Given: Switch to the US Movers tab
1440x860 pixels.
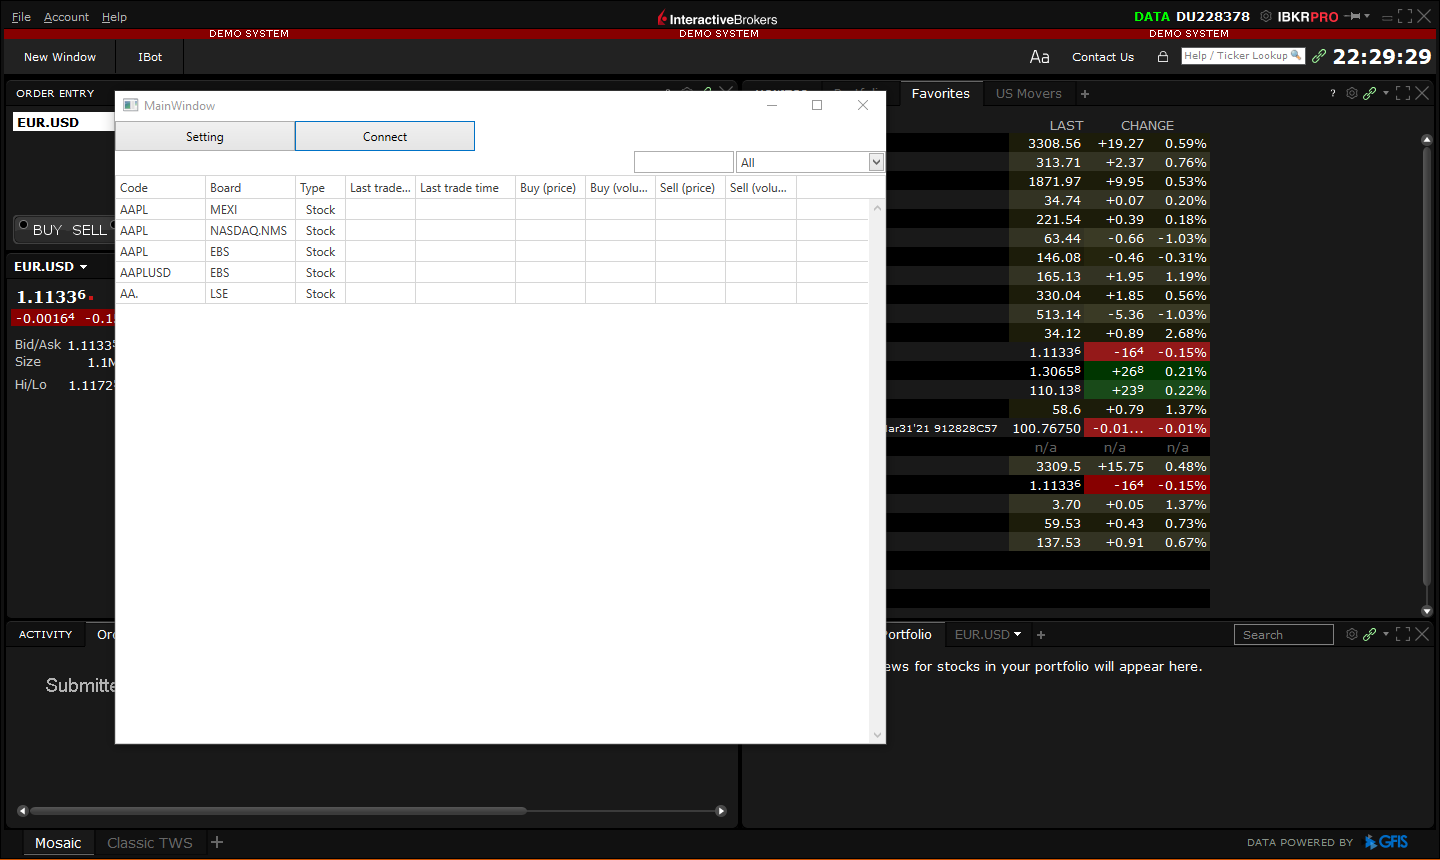Looking at the screenshot, I should (x=1028, y=93).
